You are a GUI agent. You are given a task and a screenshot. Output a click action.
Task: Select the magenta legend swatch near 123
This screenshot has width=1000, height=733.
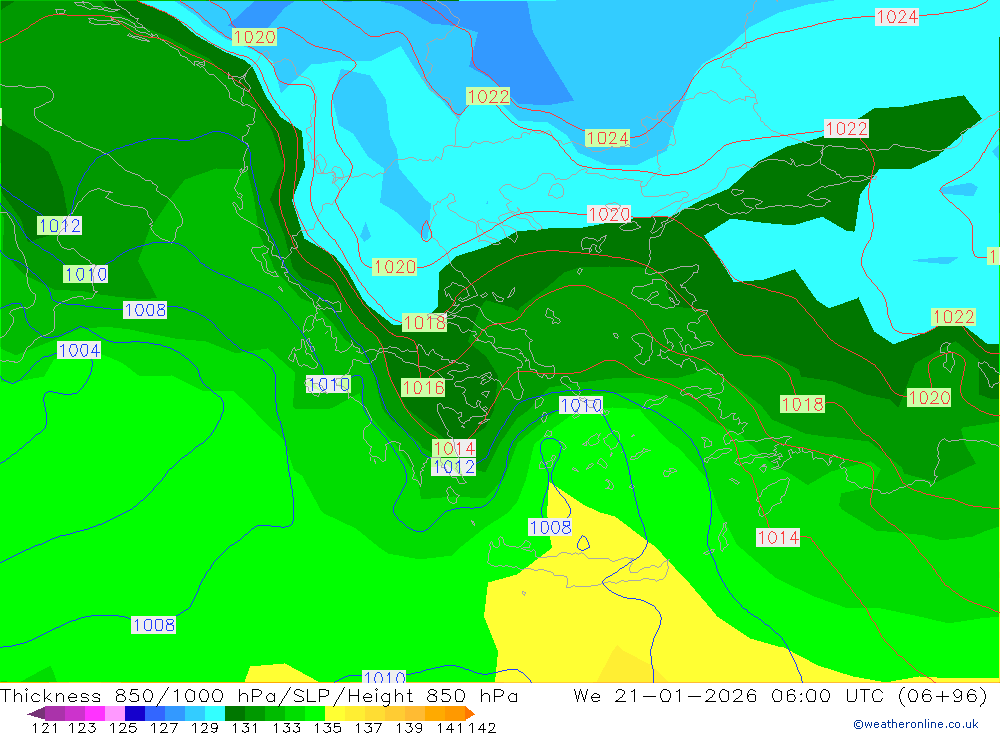94,713
